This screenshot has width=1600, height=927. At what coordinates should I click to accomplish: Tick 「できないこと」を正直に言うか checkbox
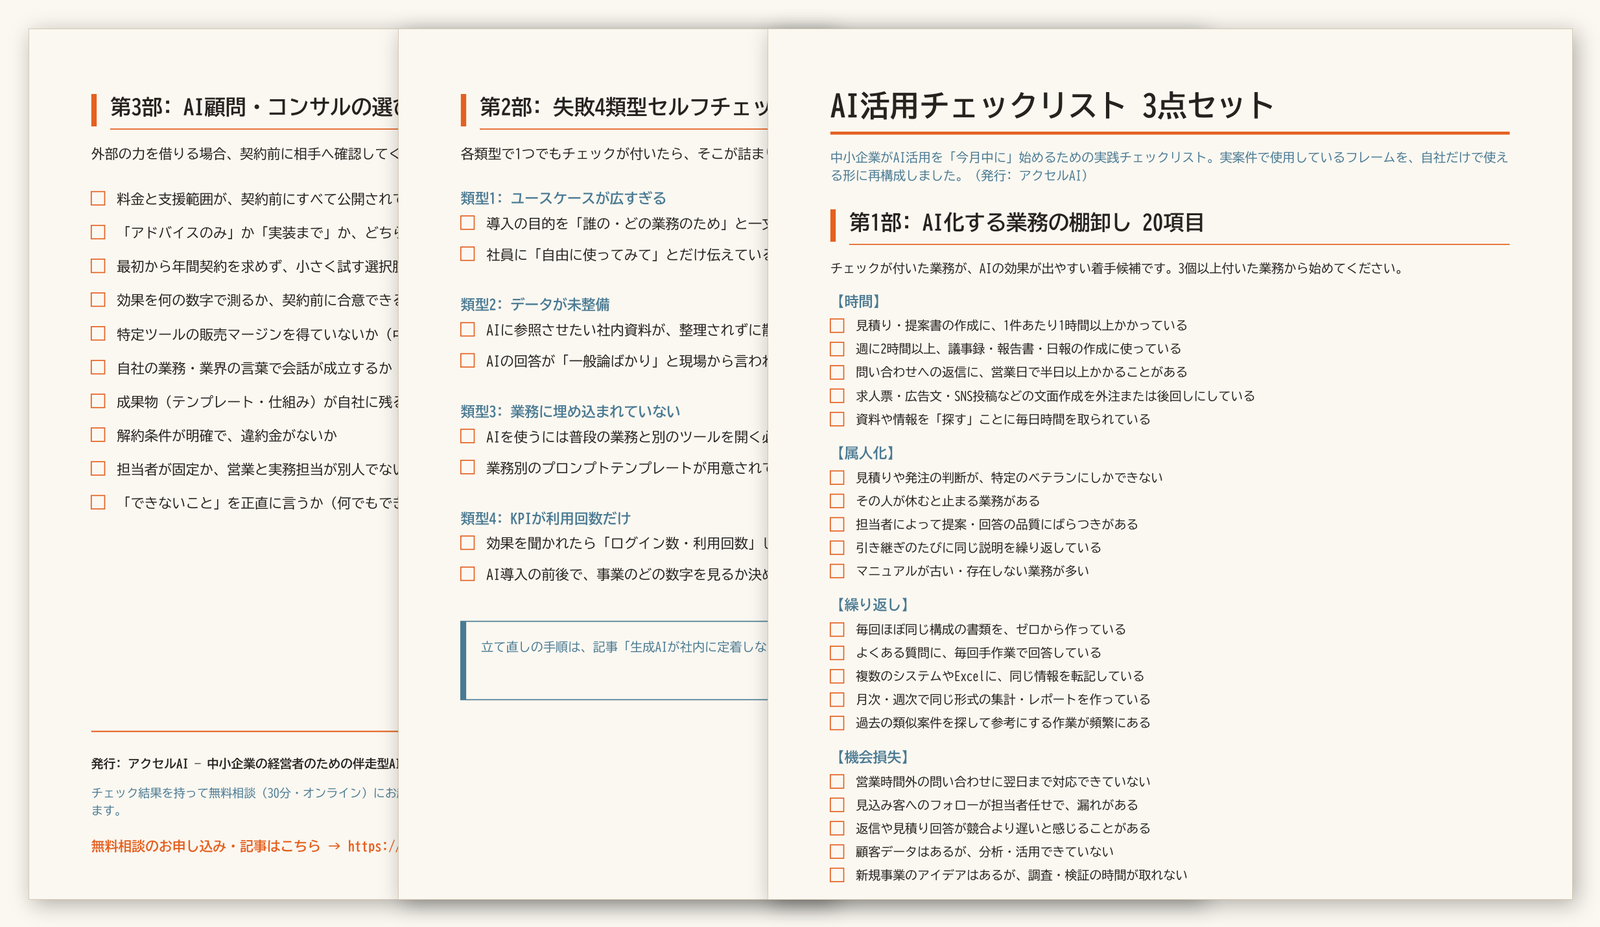(x=98, y=502)
